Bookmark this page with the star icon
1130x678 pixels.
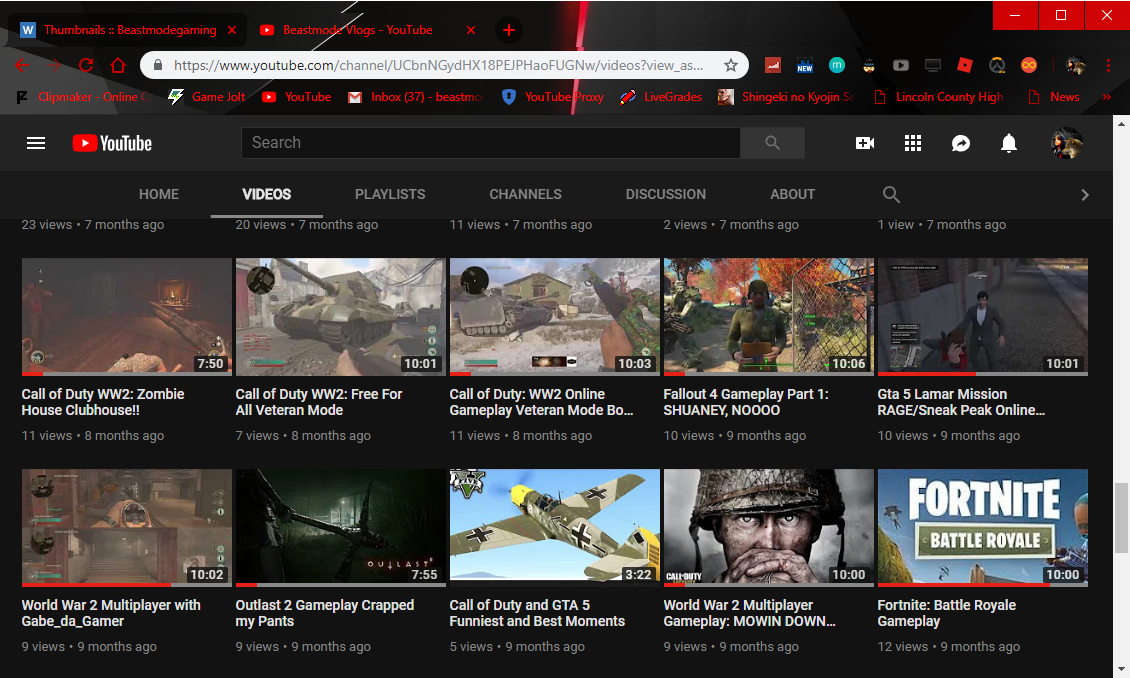(731, 66)
